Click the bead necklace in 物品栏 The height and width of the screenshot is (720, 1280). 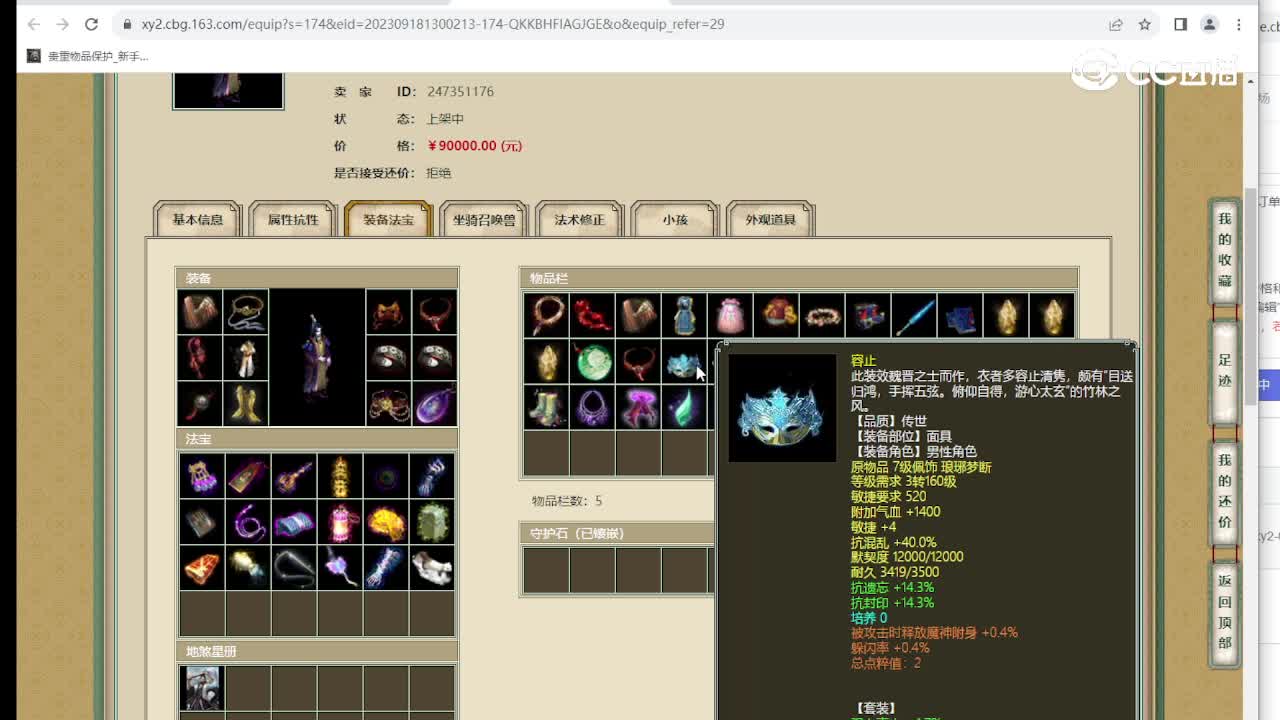[x=547, y=315]
